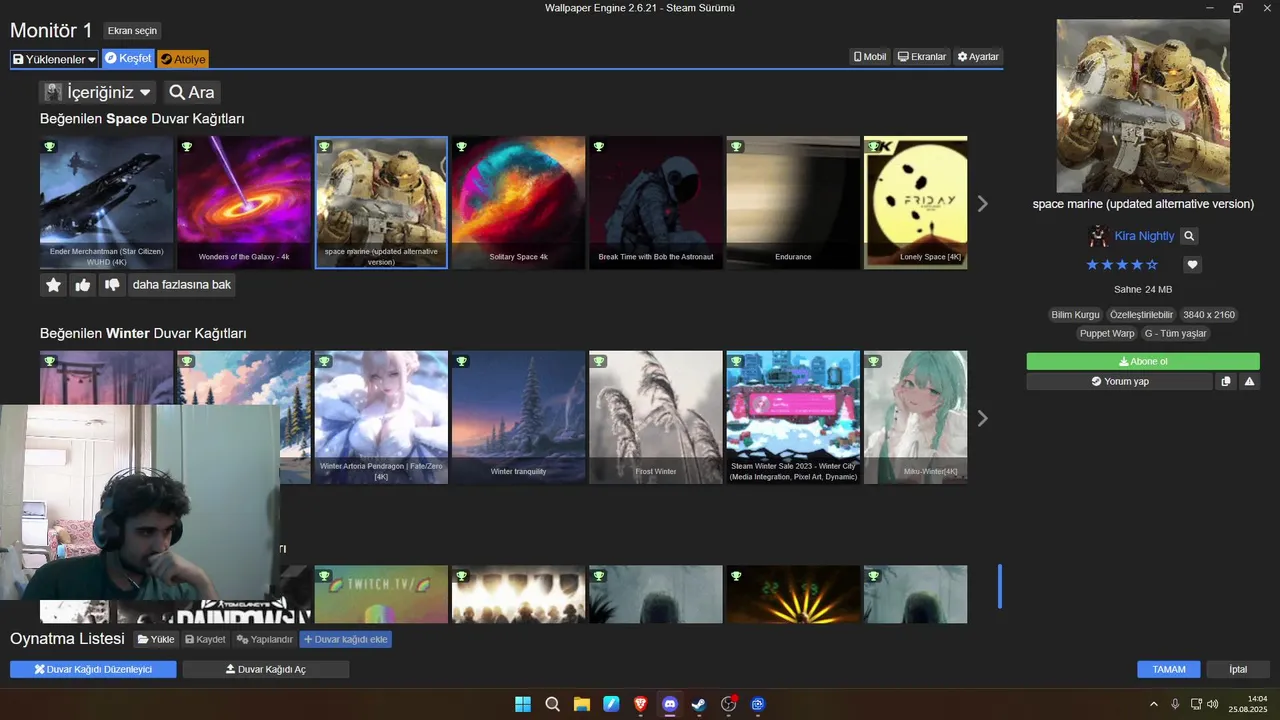Click the volume speaker tray icon

1213,704
